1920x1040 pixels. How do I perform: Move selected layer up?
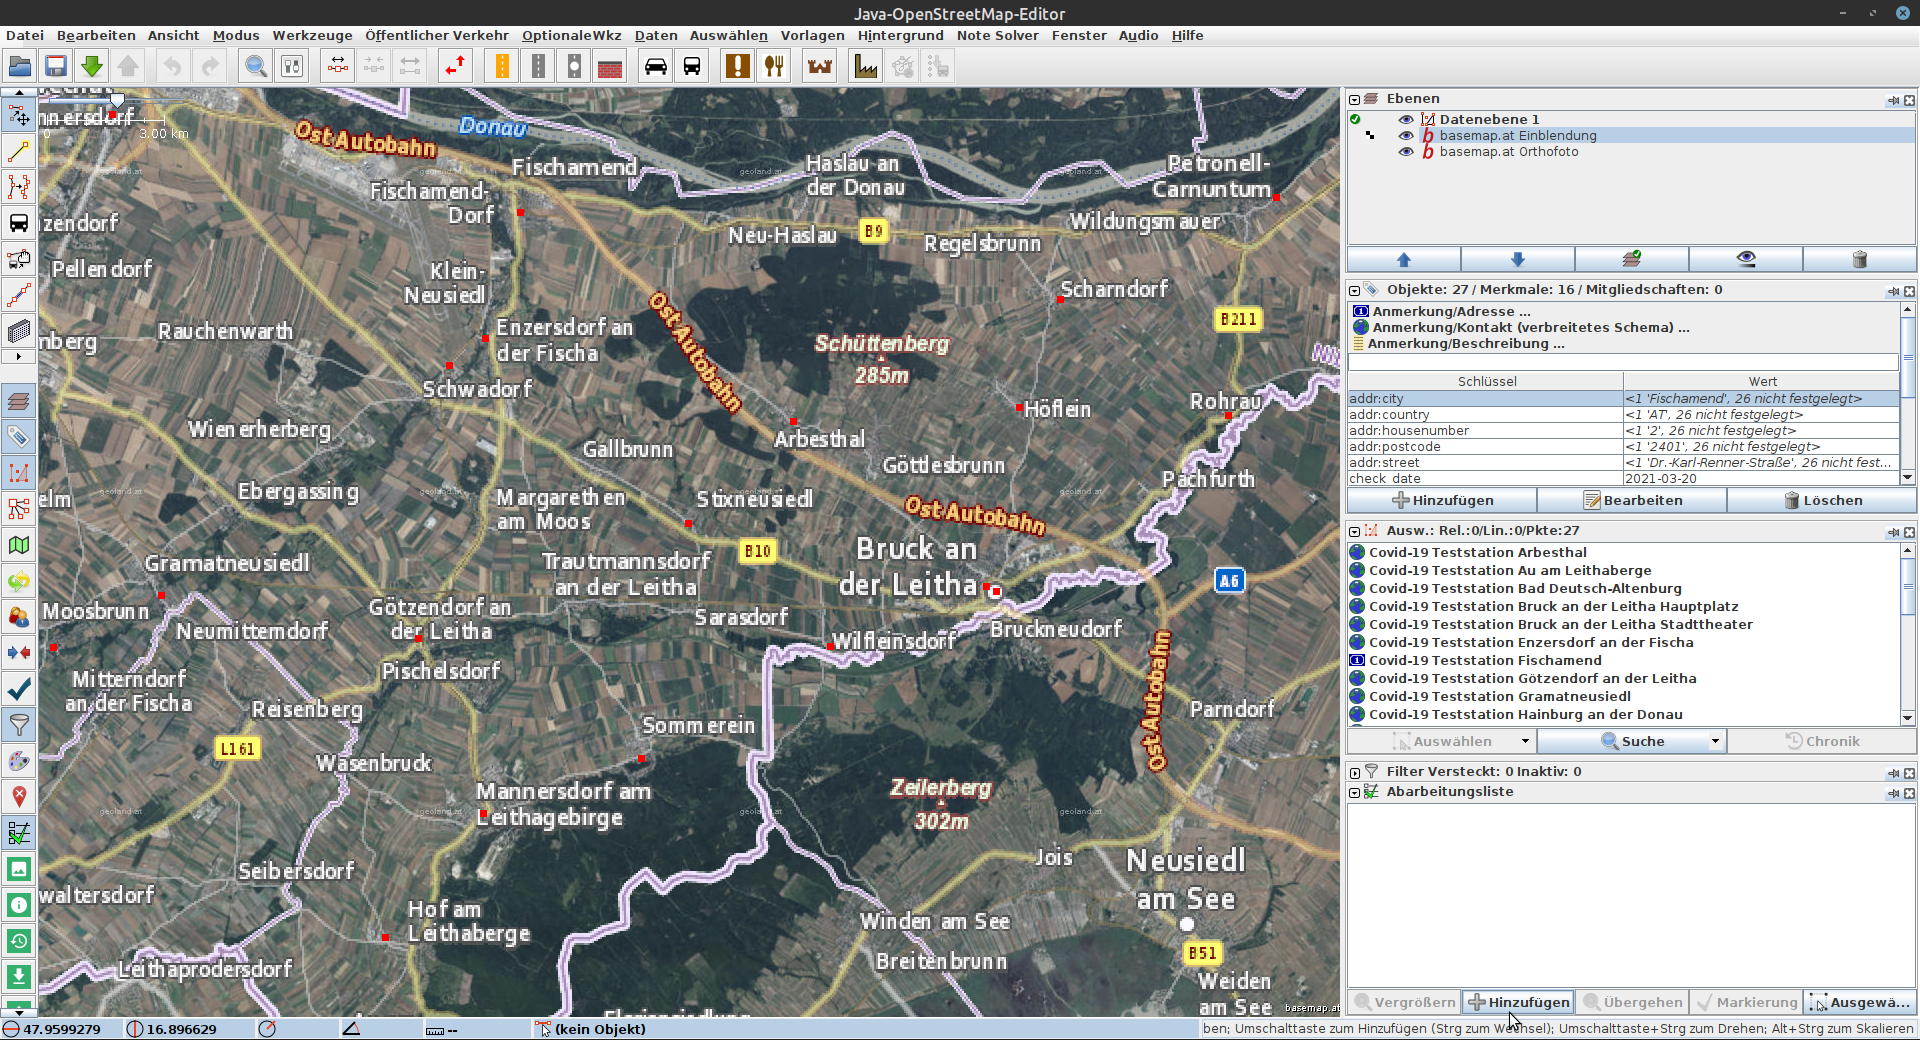pos(1404,260)
